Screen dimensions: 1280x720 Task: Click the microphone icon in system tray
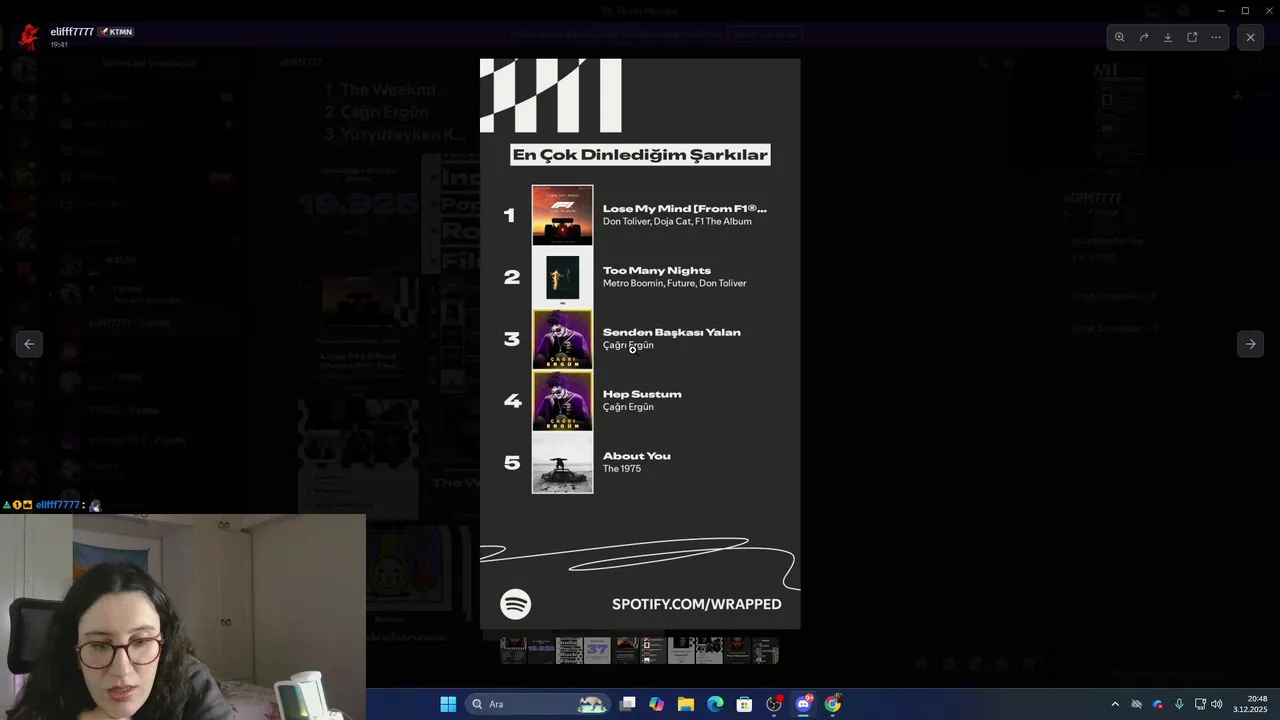(1179, 704)
